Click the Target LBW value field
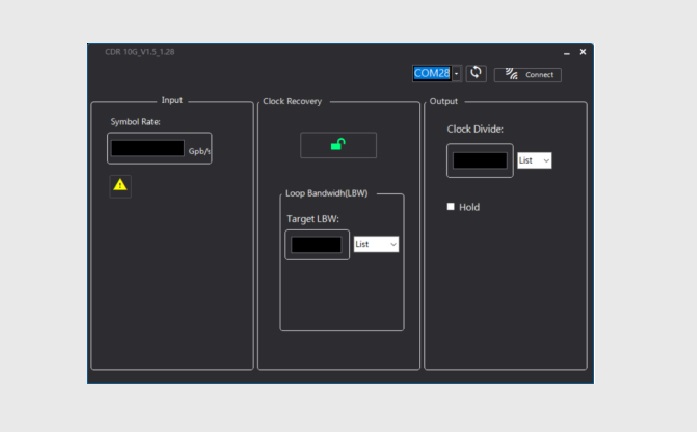The image size is (697, 432). [x=316, y=244]
